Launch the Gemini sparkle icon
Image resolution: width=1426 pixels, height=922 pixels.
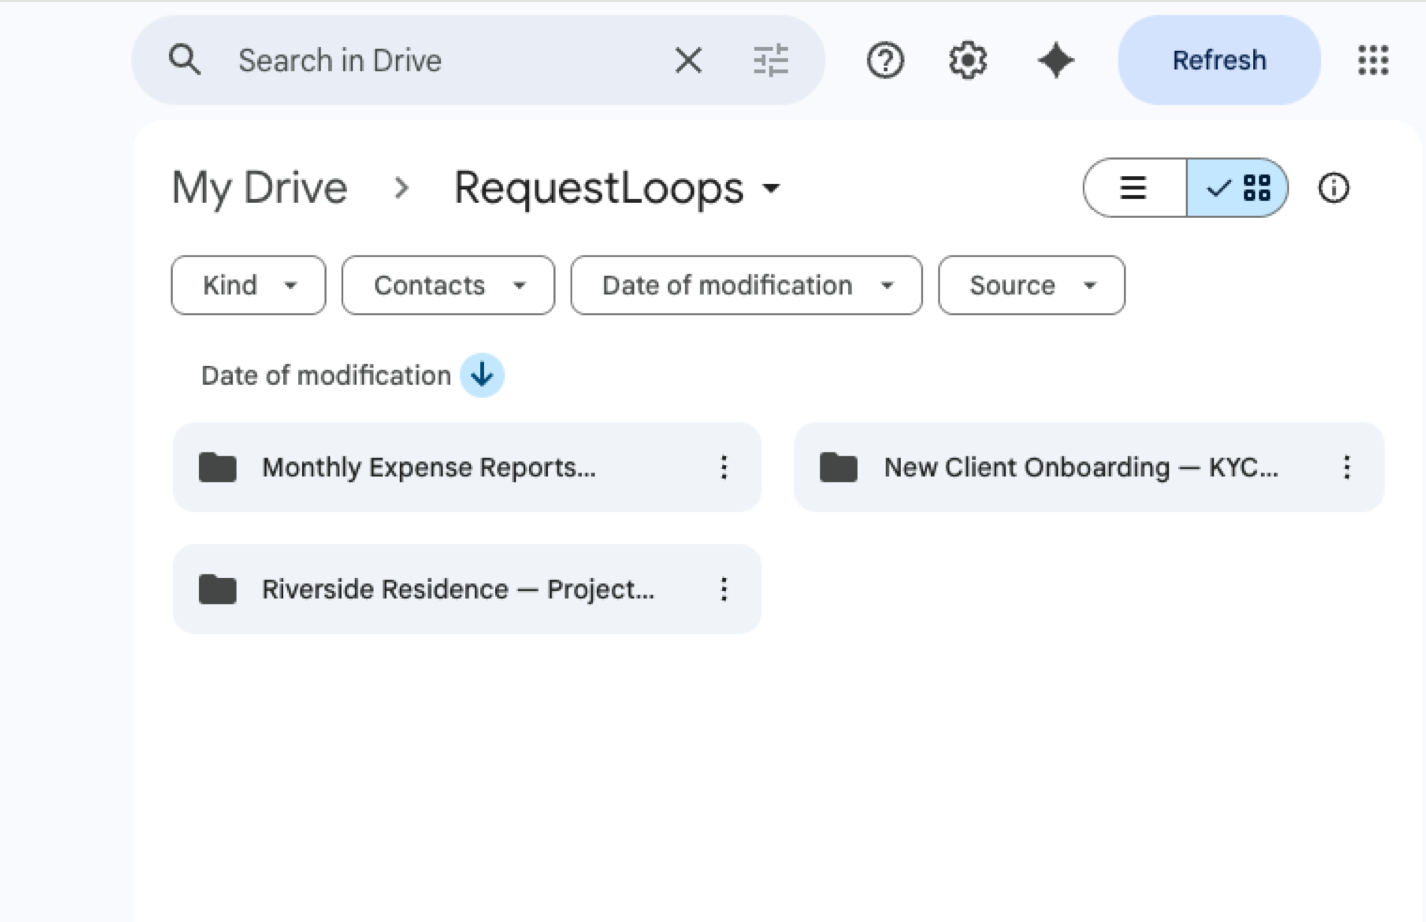pos(1055,60)
